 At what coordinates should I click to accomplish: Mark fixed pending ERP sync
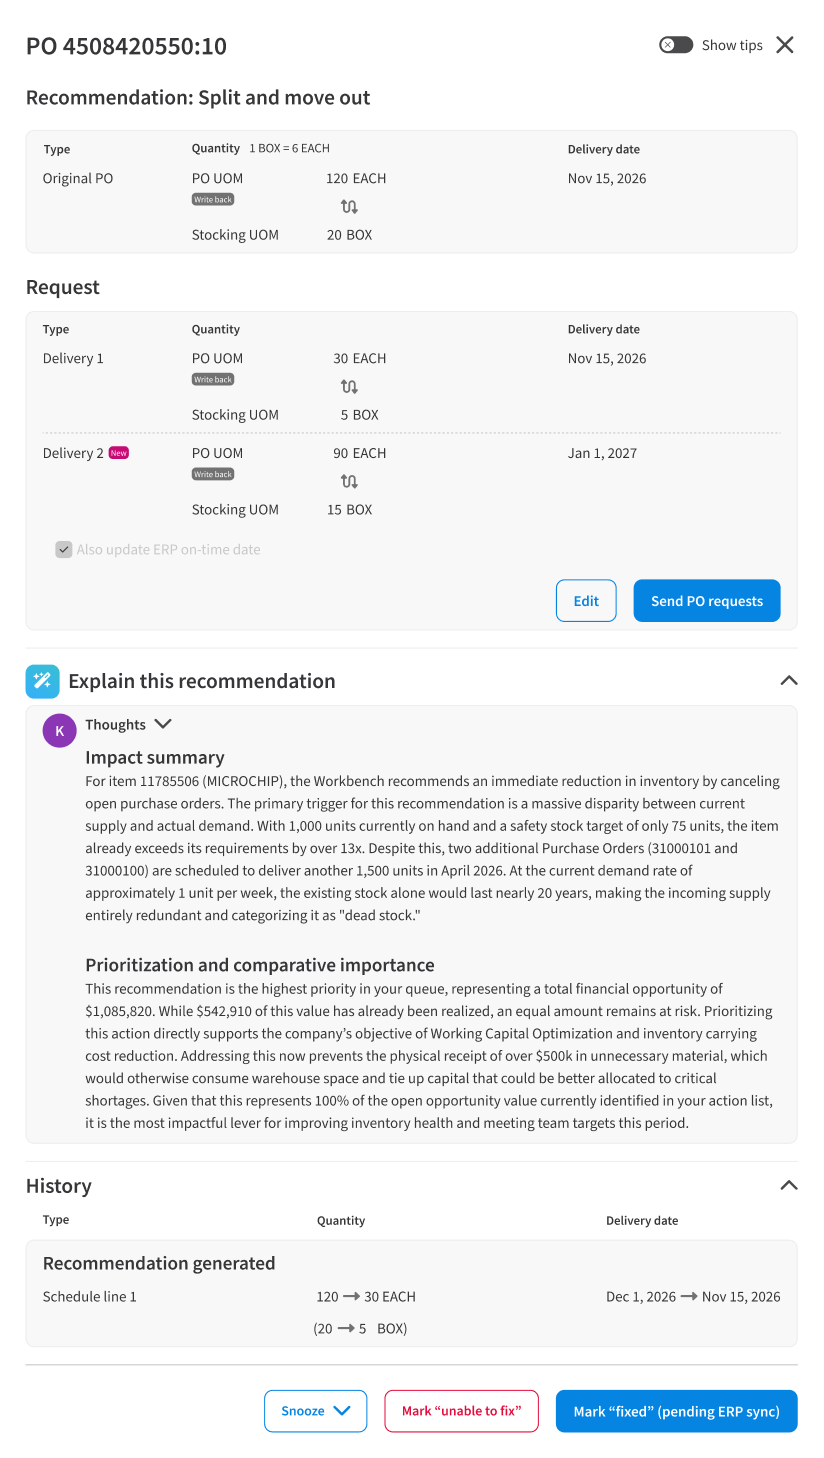[x=677, y=1411]
